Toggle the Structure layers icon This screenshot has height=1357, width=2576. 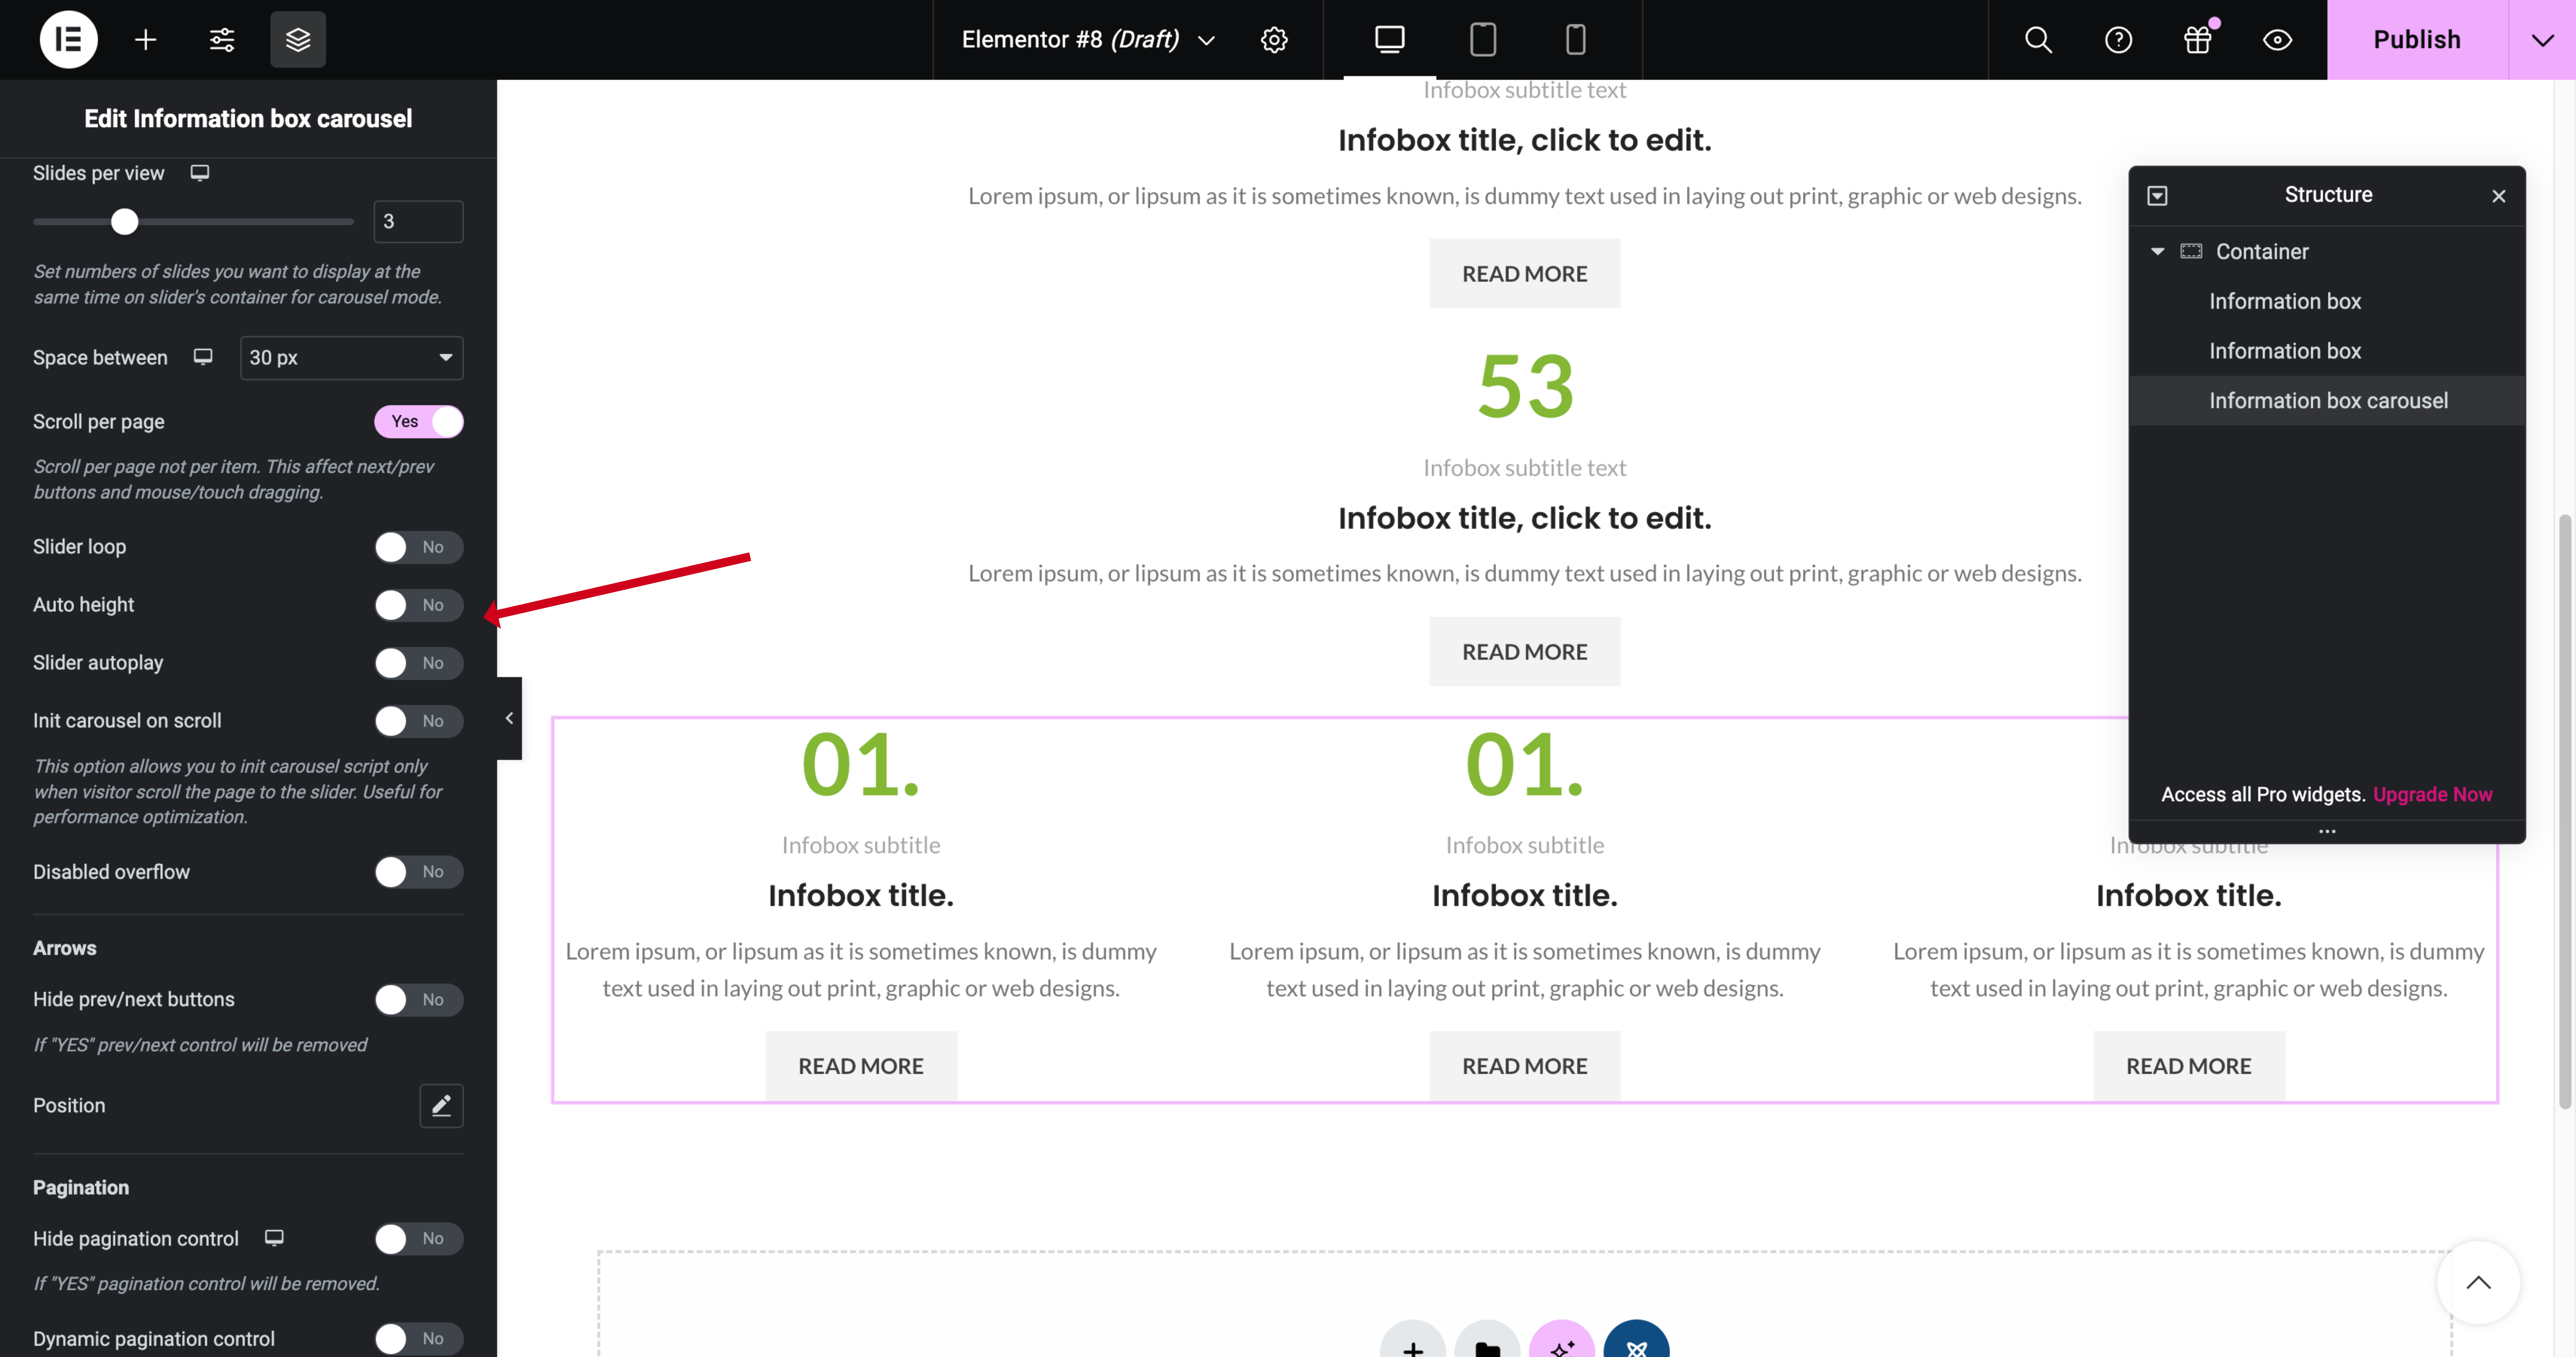pyautogui.click(x=298, y=40)
